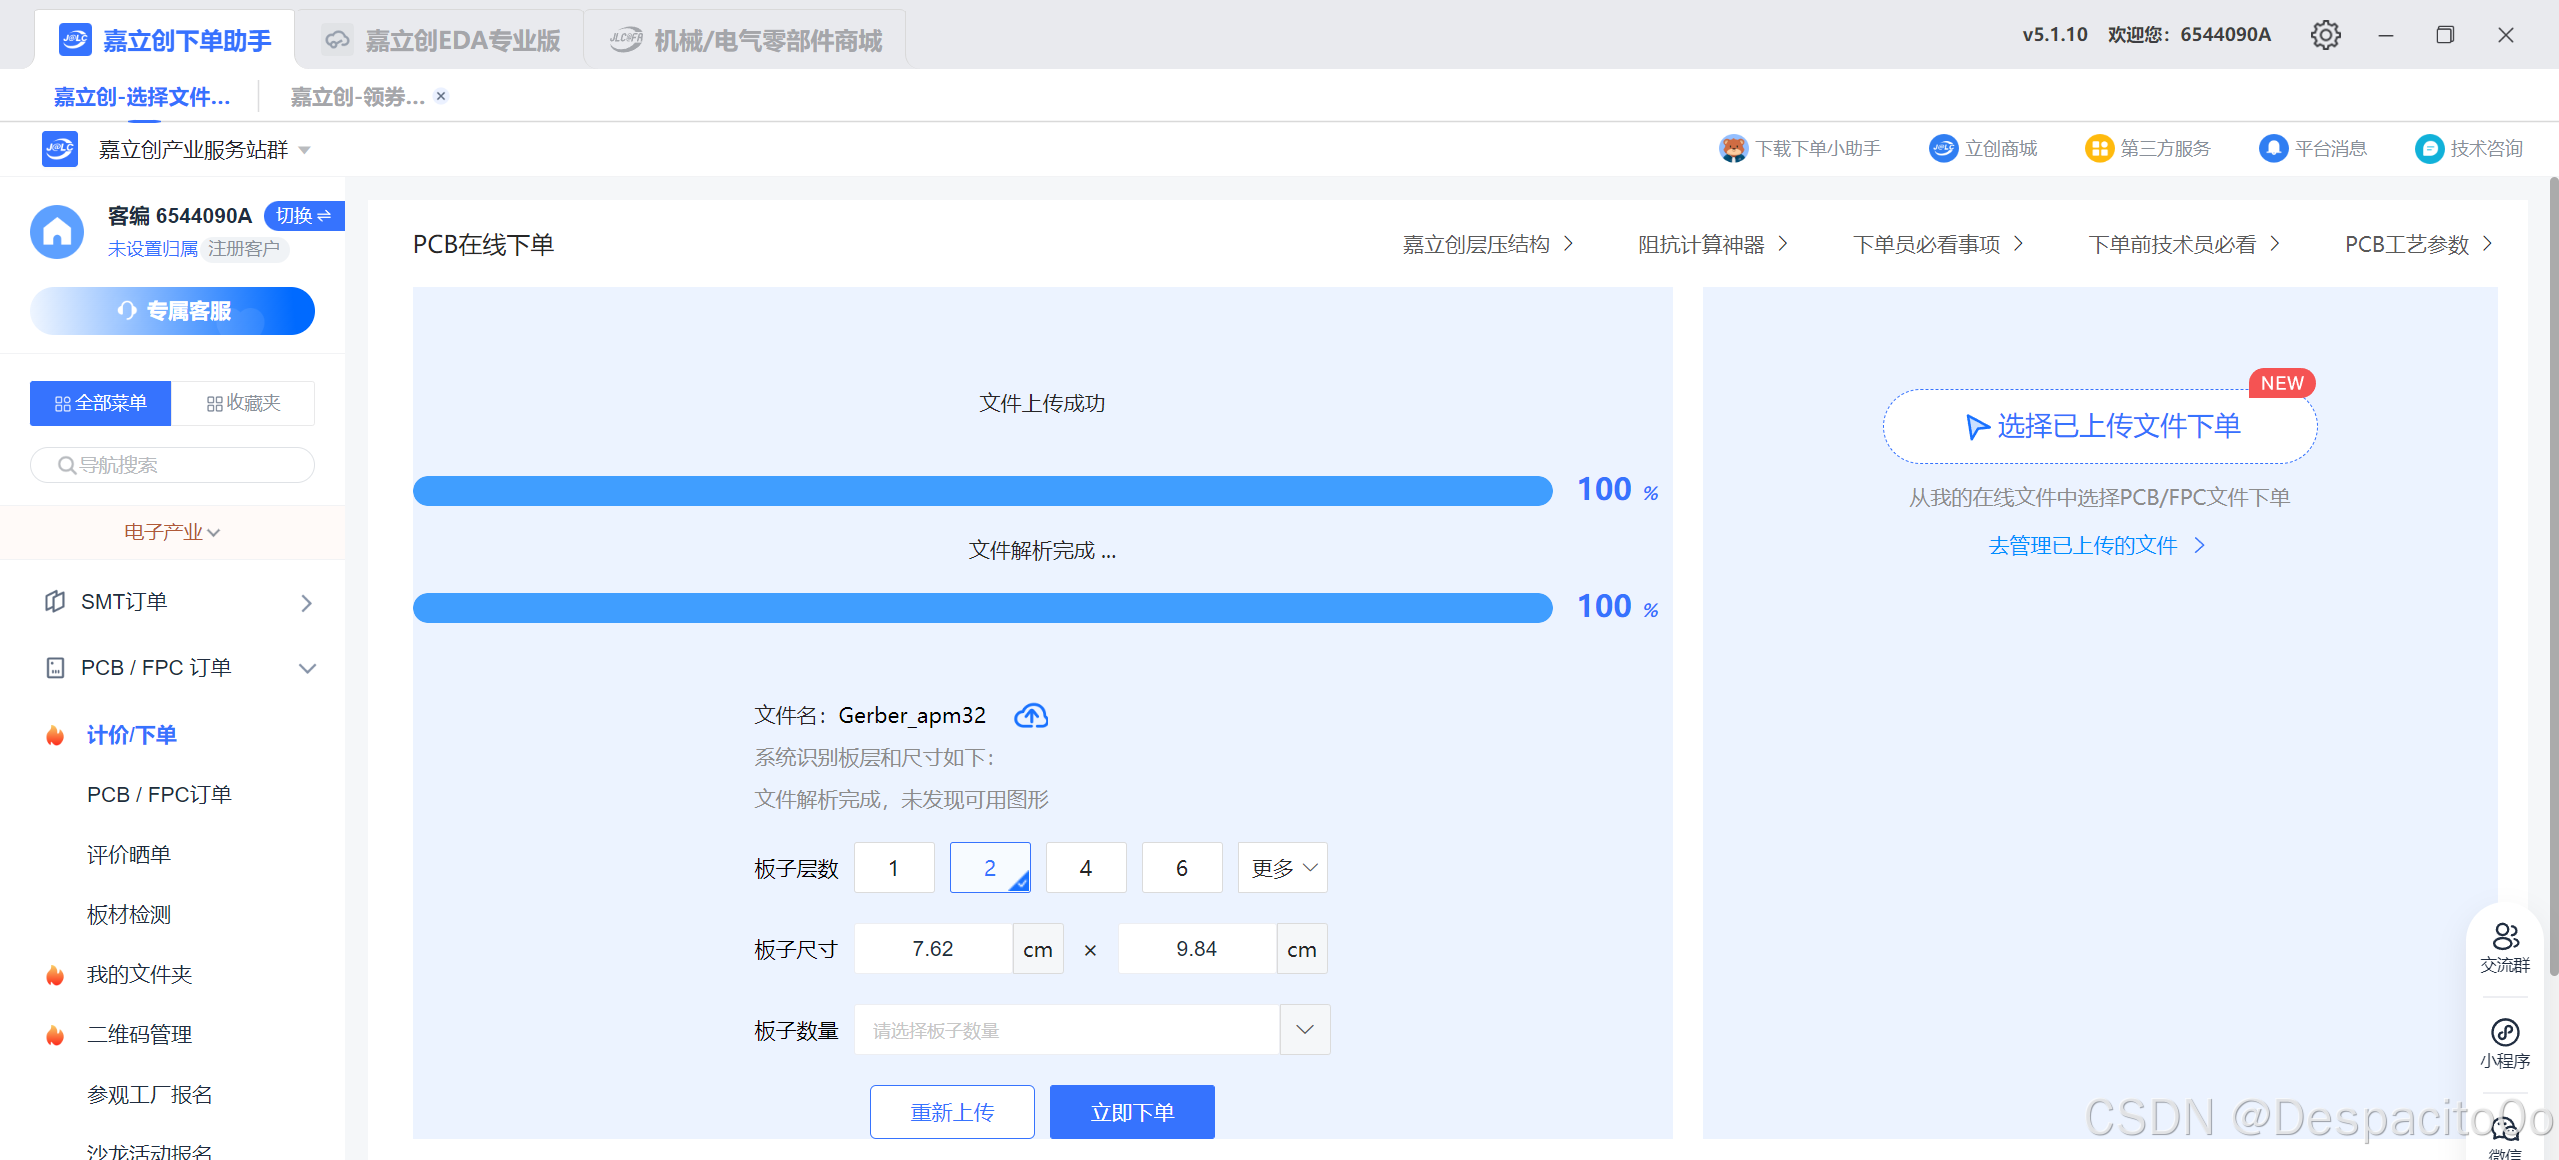Click the 立即下单 order button
The image size is (2559, 1160).
[x=1132, y=1112]
